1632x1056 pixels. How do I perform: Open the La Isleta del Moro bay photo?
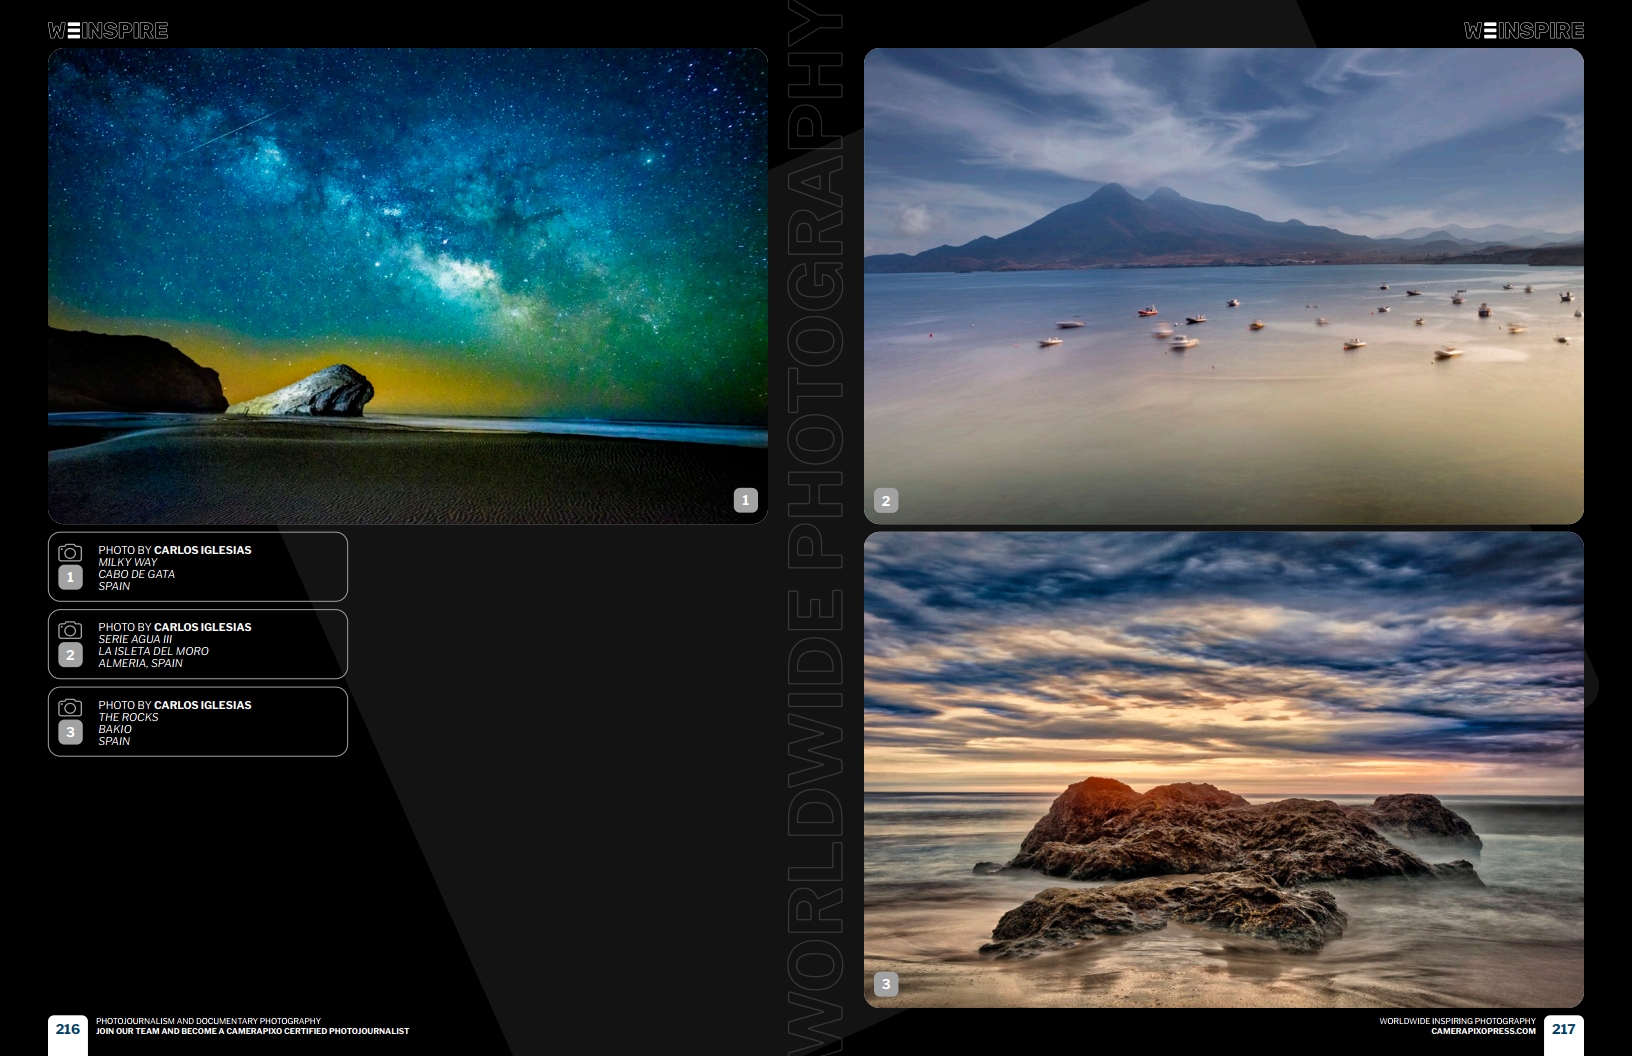click(x=1224, y=286)
